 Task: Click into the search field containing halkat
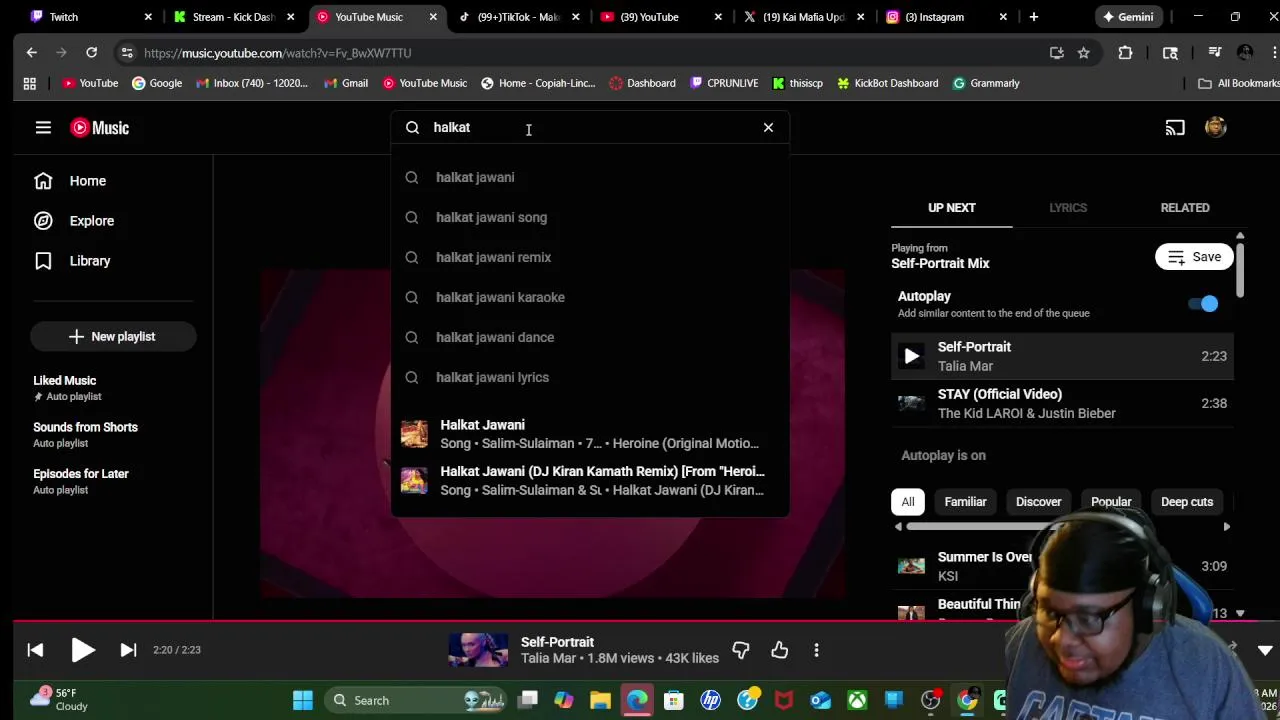590,127
